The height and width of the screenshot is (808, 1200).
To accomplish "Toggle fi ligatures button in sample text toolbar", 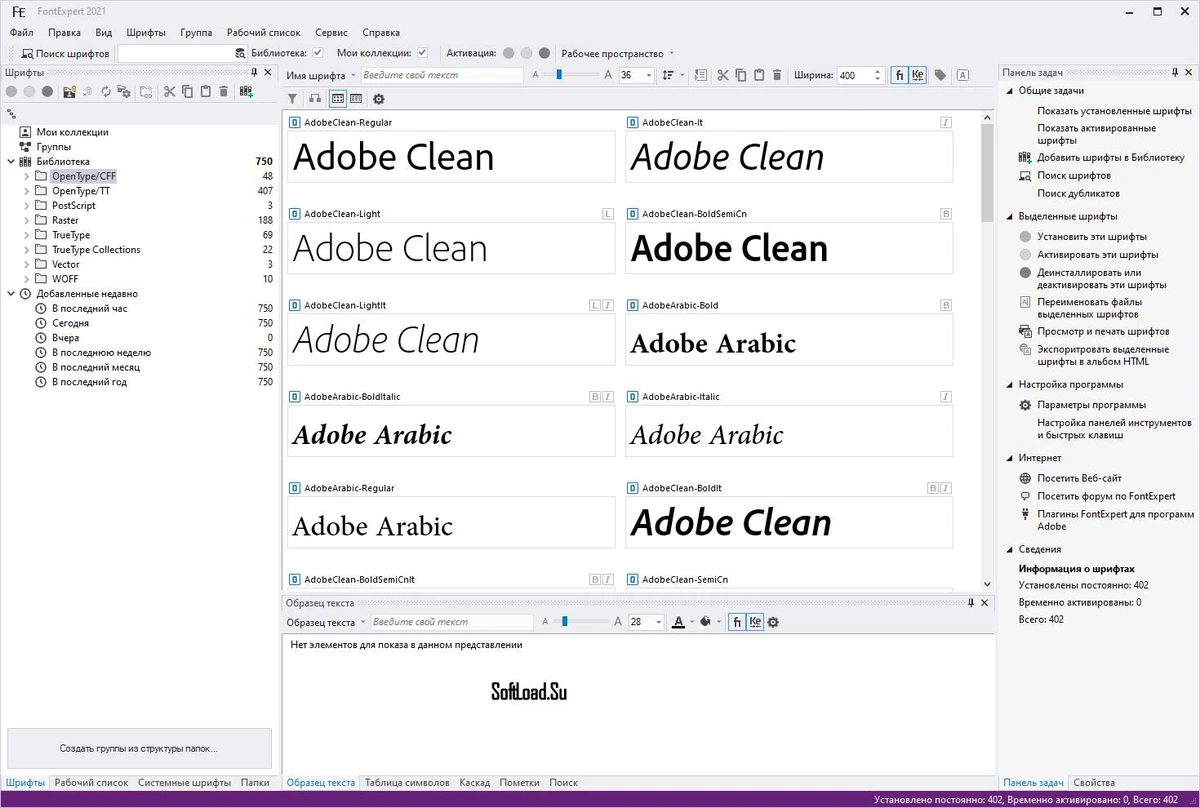I will [736, 622].
